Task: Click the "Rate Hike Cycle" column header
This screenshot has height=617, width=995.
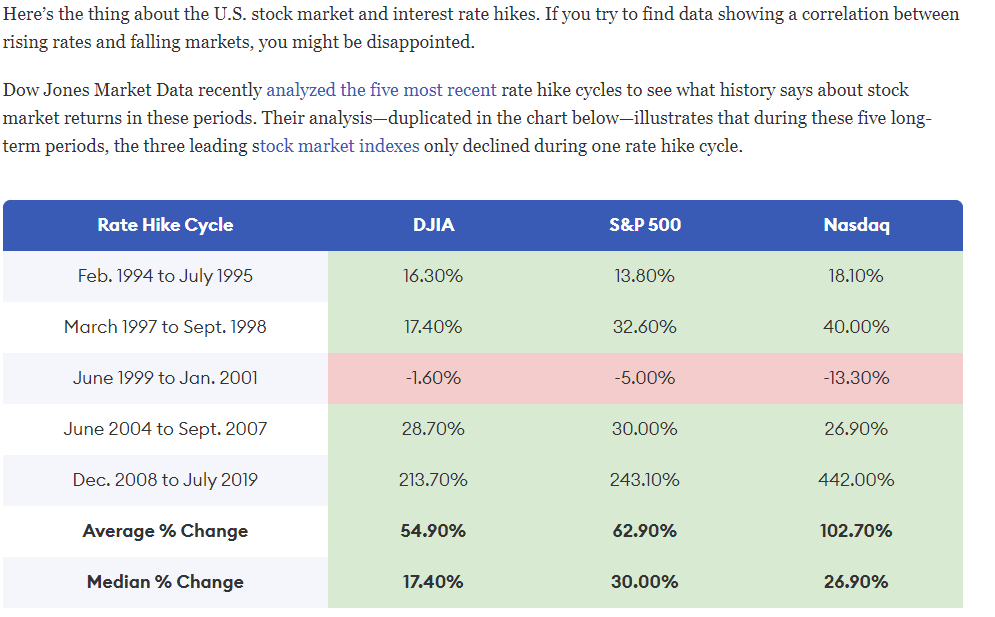Action: (x=165, y=225)
